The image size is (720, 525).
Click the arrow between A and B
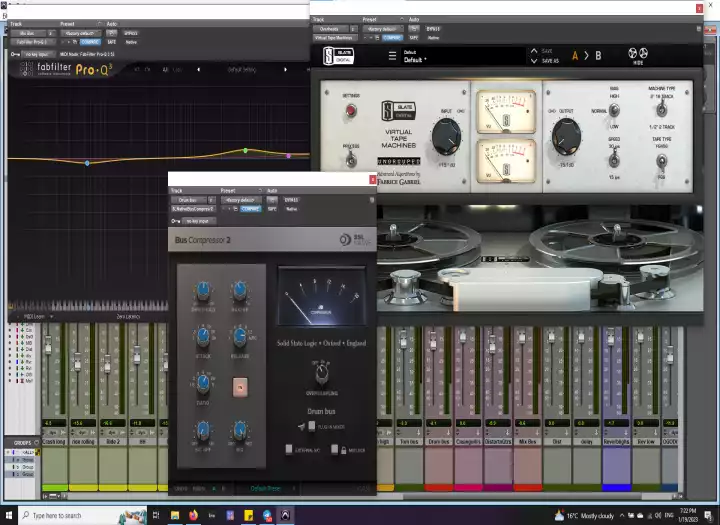click(x=586, y=56)
